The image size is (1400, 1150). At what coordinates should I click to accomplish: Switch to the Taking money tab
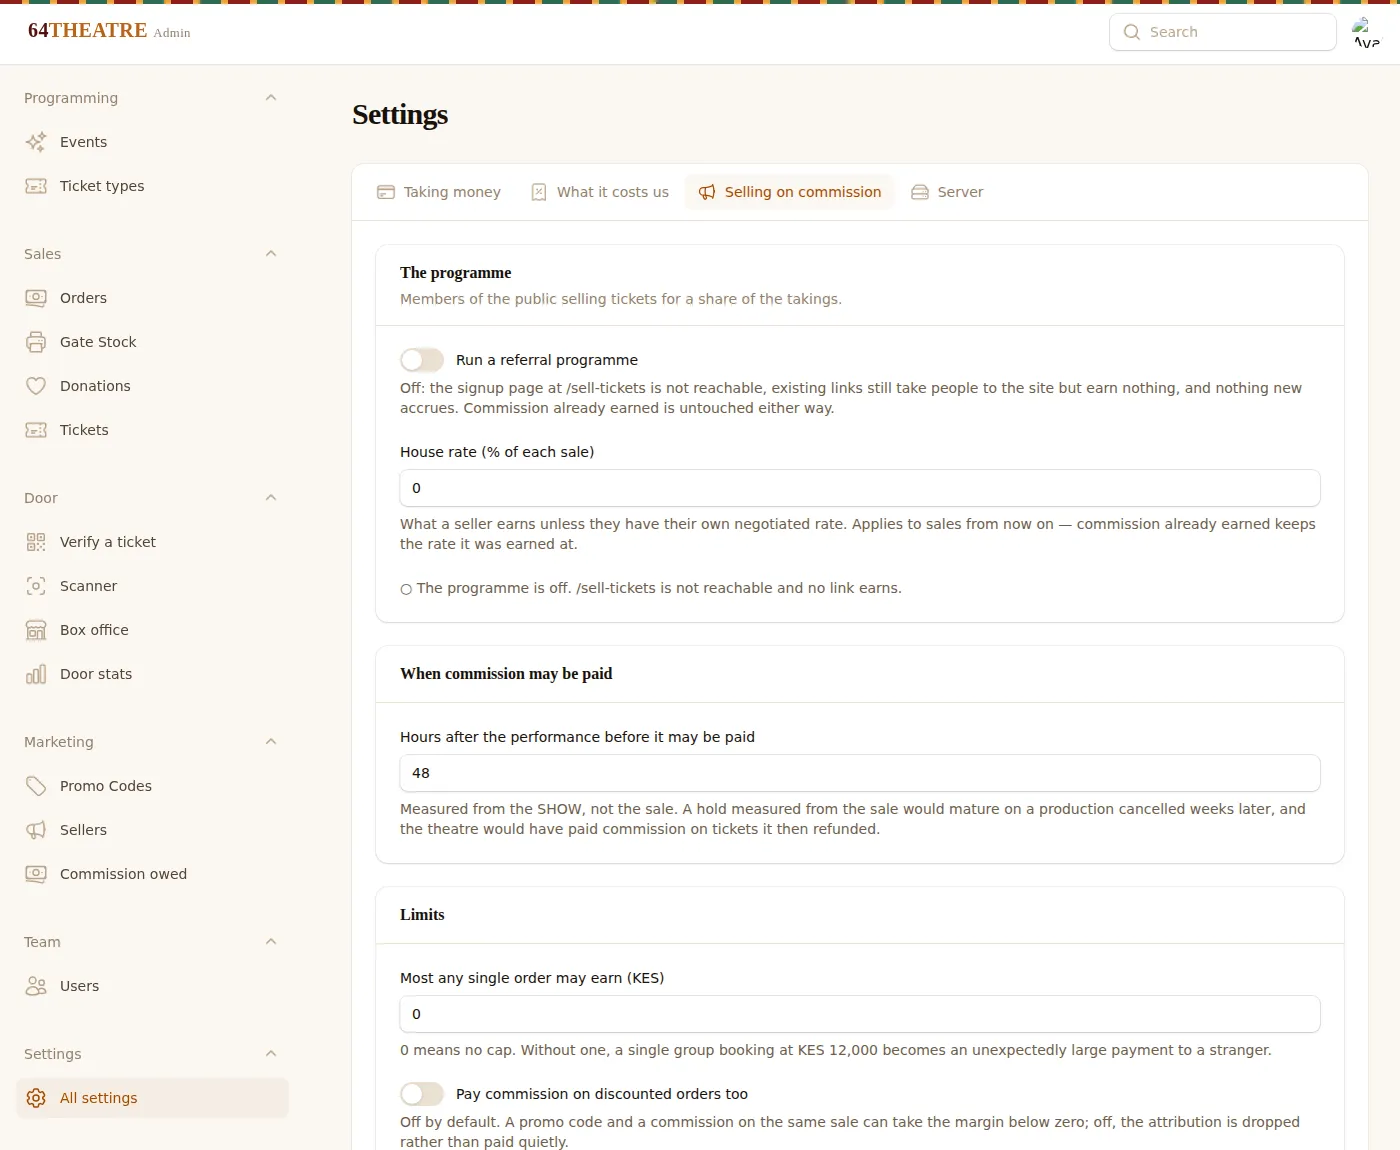point(439,192)
